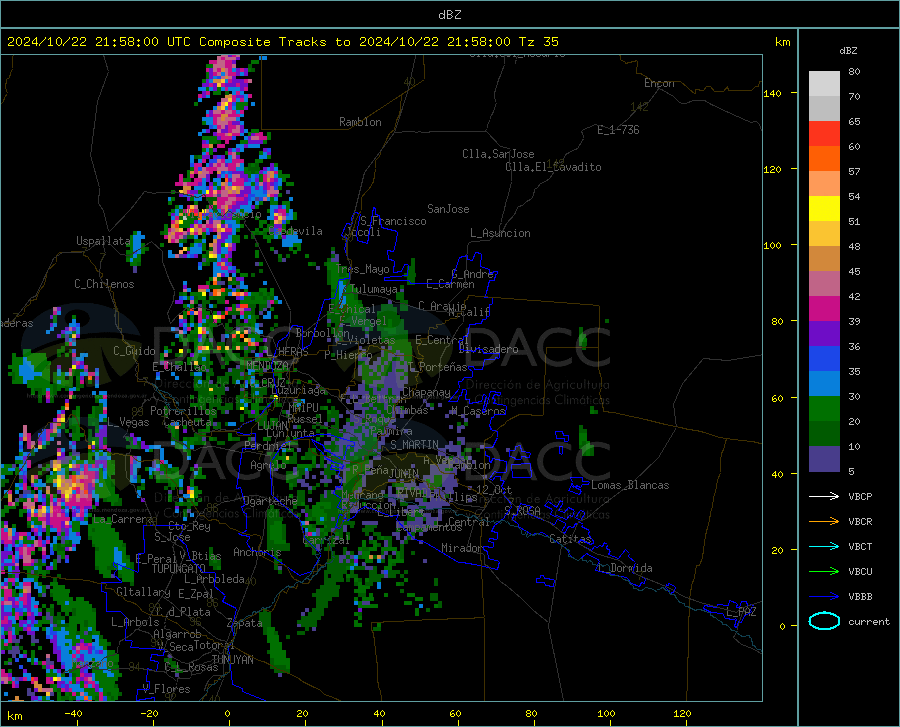Viewport: 900px width, 727px height.
Task: Click the 'VBCU' legend label
Action: 860,572
